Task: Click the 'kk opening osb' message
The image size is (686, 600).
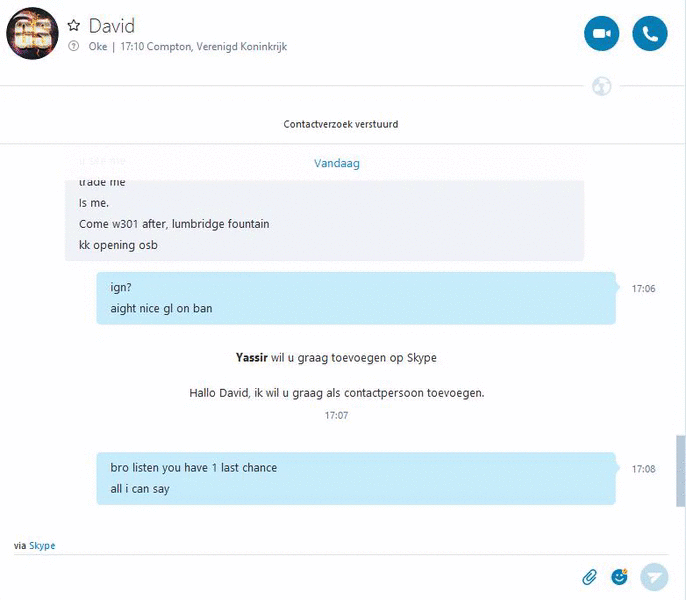Action: click(x=118, y=245)
